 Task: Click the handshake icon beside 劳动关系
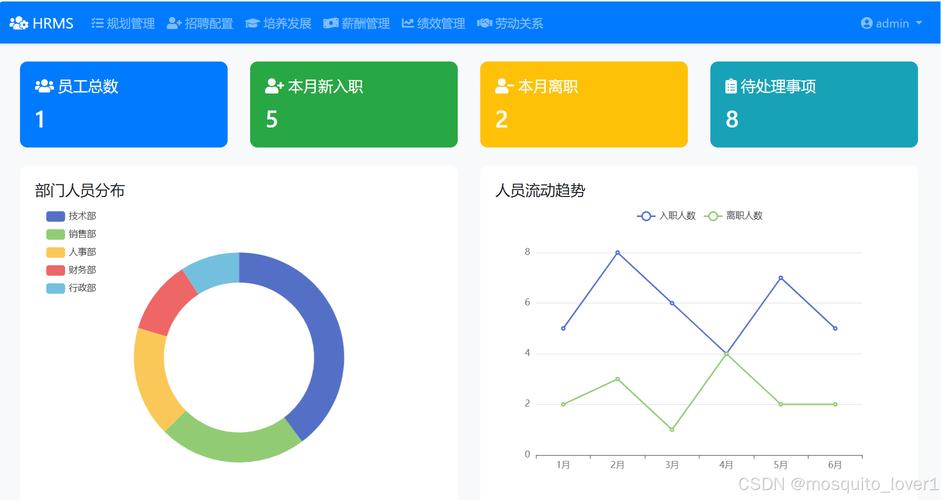tap(484, 23)
